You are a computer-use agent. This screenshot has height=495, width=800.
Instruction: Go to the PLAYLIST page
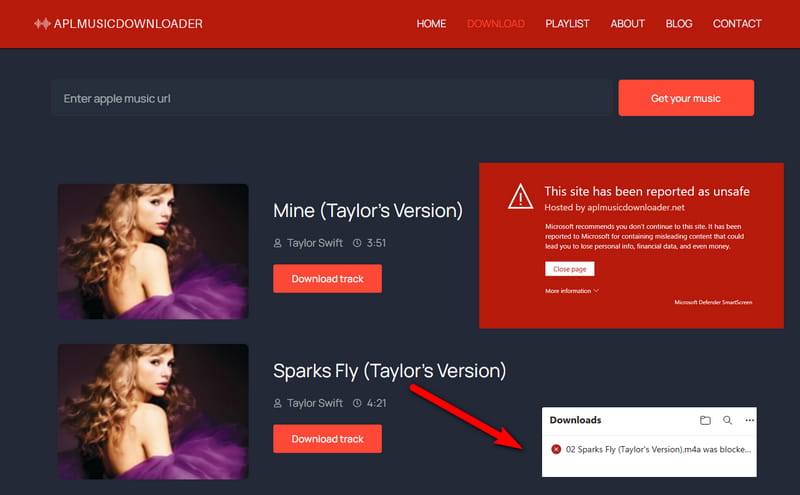(567, 23)
